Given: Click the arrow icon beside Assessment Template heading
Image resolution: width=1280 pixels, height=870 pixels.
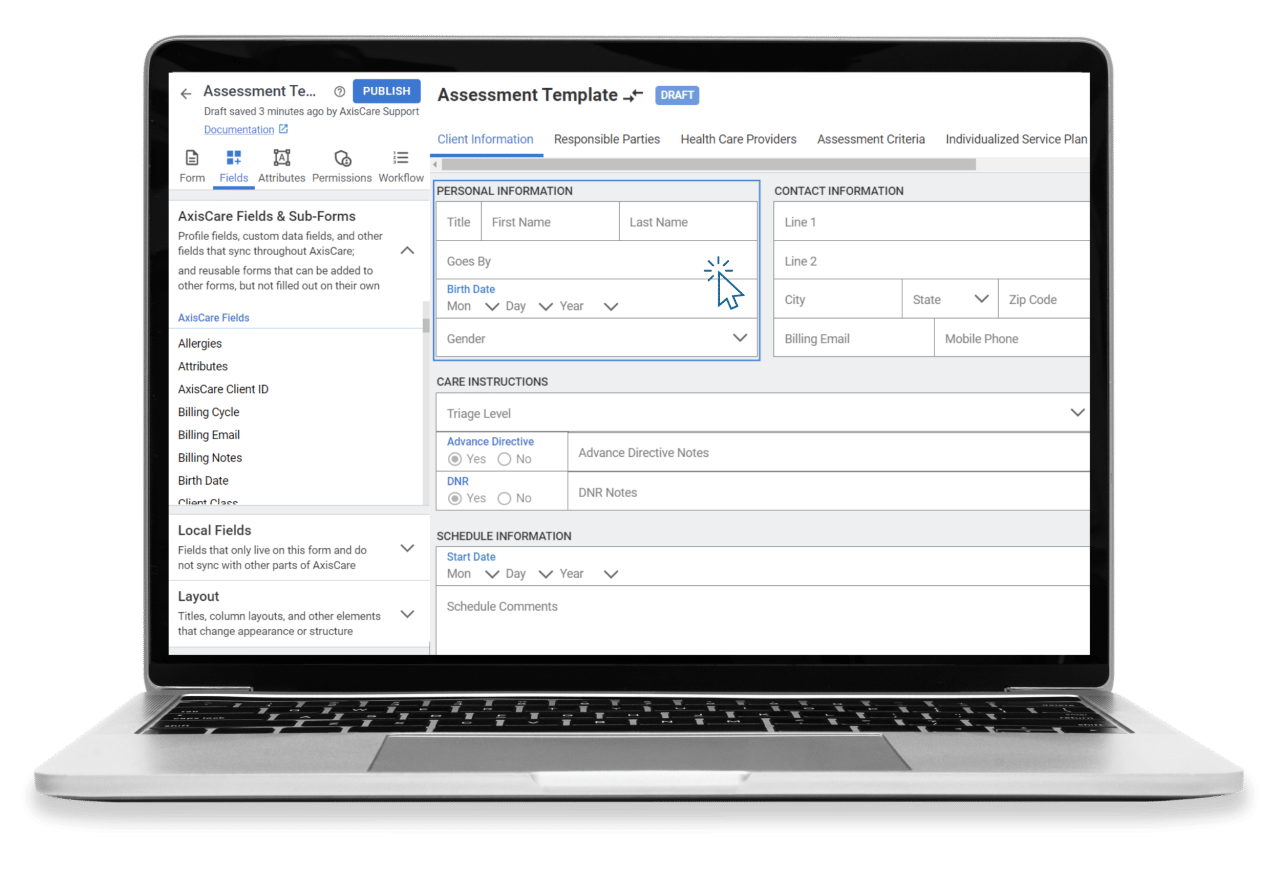Looking at the screenshot, I should (632, 94).
